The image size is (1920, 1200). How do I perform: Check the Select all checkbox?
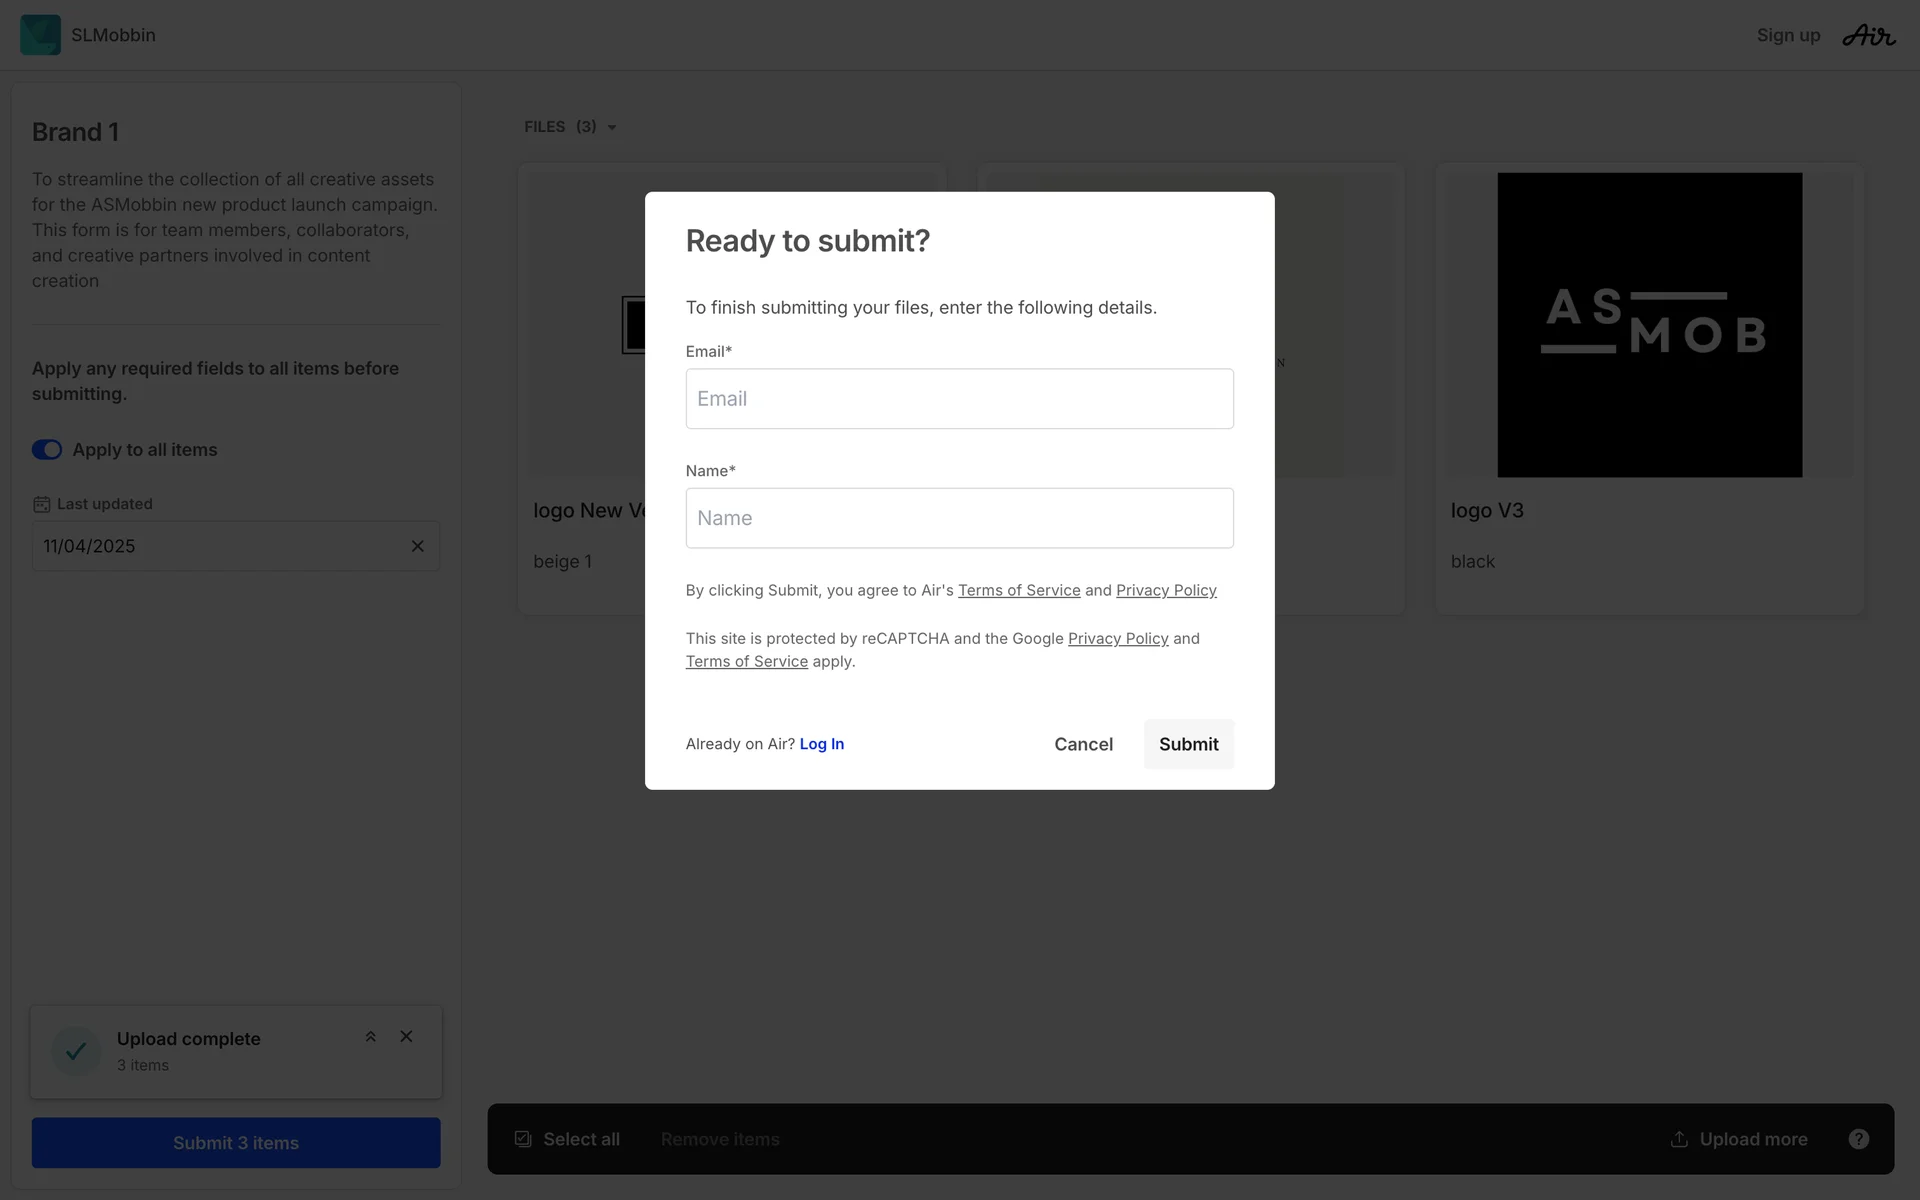[x=522, y=1139]
